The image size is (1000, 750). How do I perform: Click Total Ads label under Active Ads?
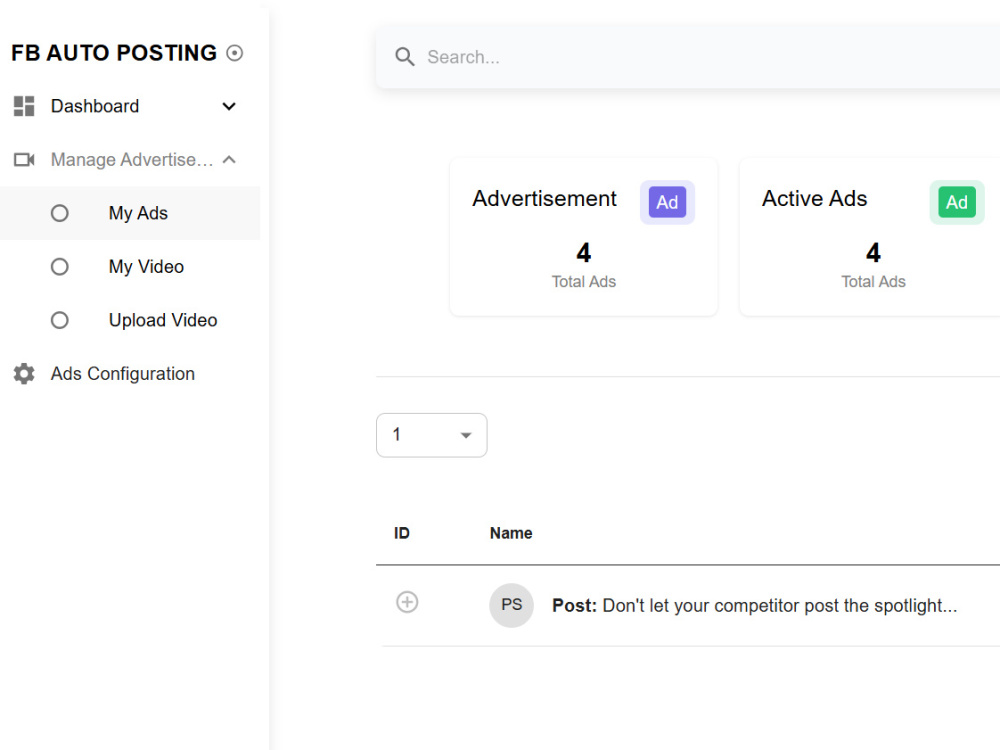tap(873, 282)
